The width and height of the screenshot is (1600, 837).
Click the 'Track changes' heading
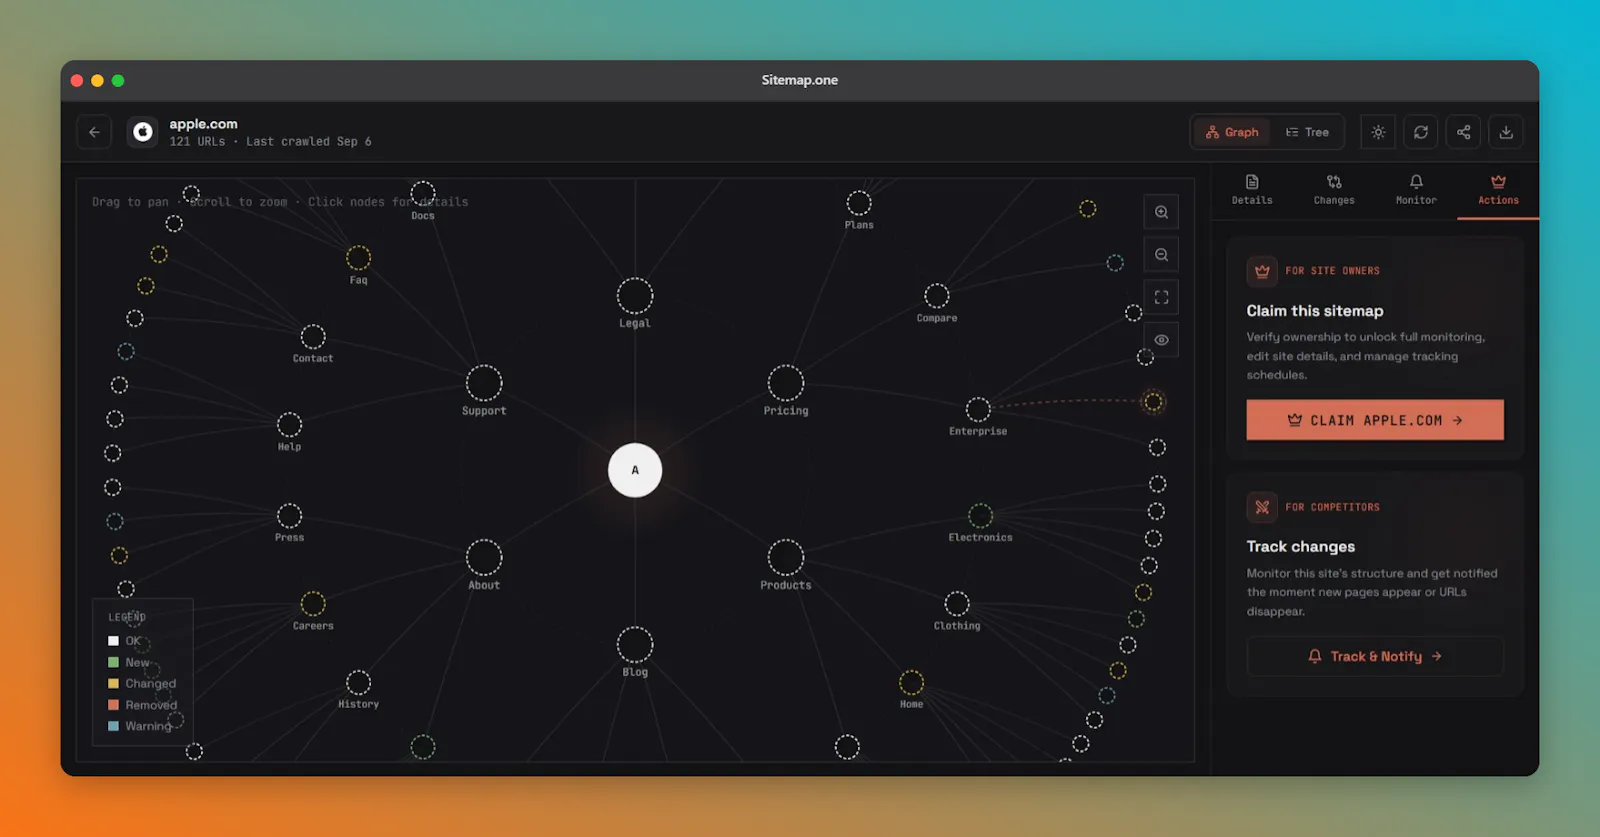coord(1301,546)
